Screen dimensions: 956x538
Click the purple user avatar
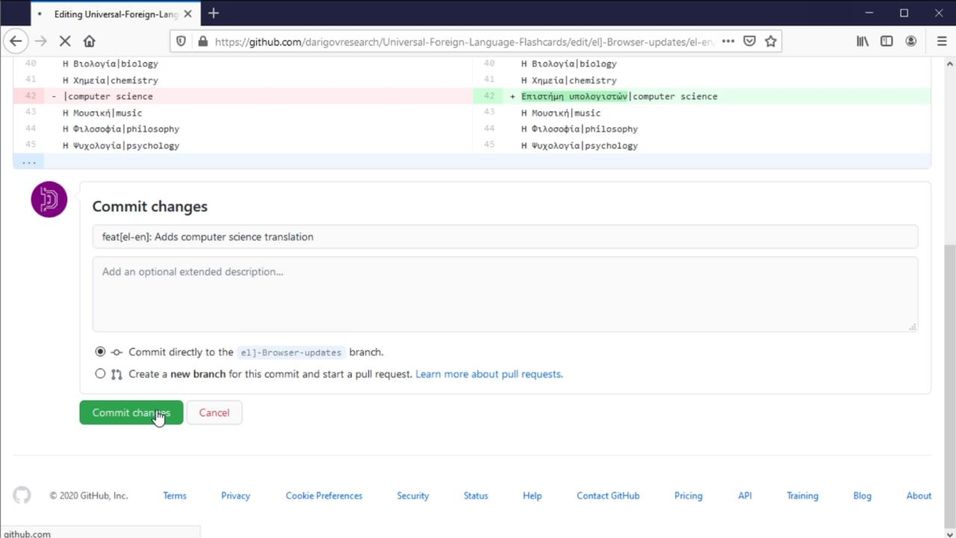pyautogui.click(x=49, y=199)
